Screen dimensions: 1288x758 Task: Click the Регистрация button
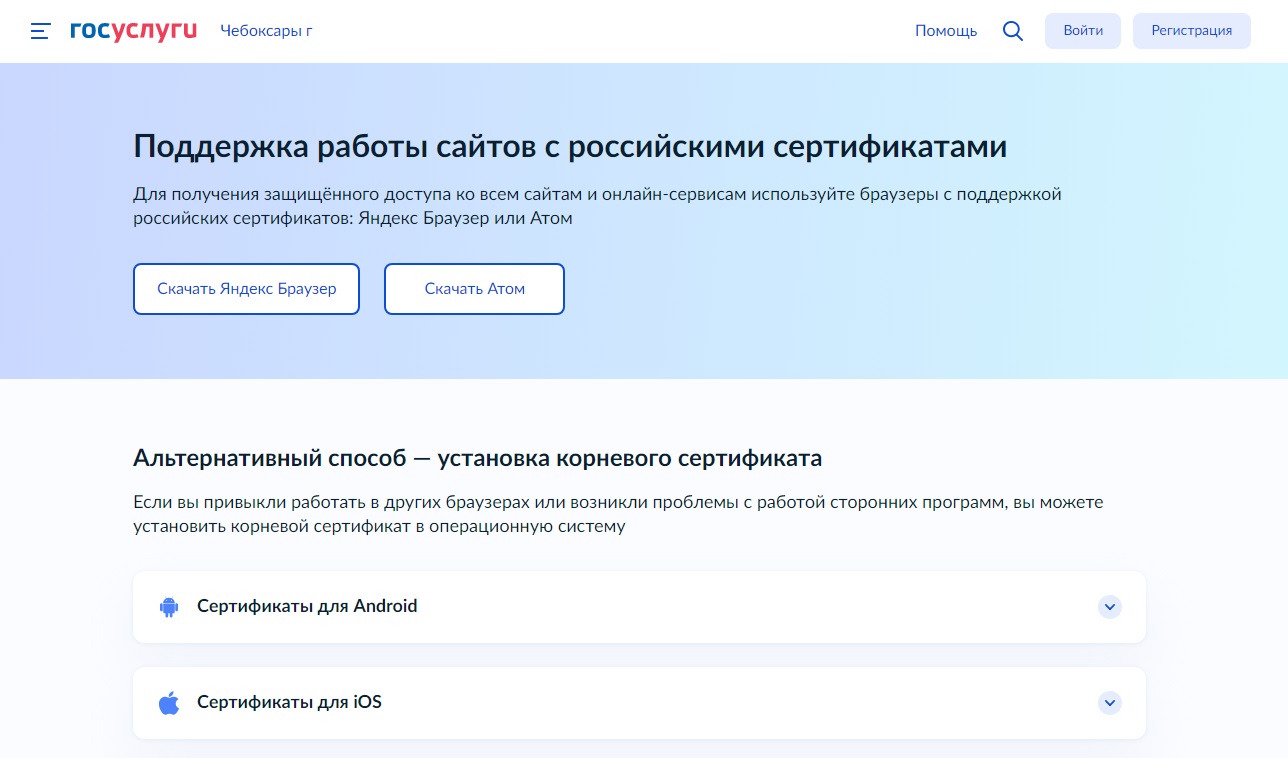(1192, 31)
